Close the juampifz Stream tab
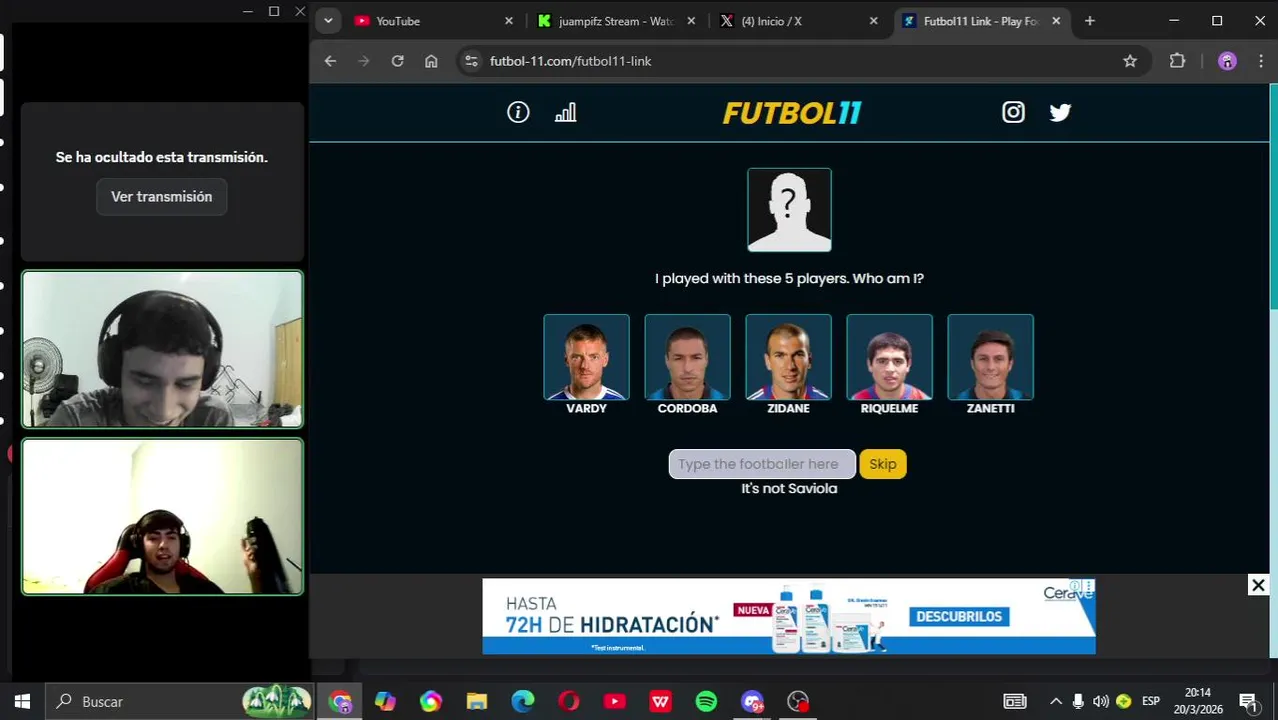The width and height of the screenshot is (1278, 720). tap(691, 21)
